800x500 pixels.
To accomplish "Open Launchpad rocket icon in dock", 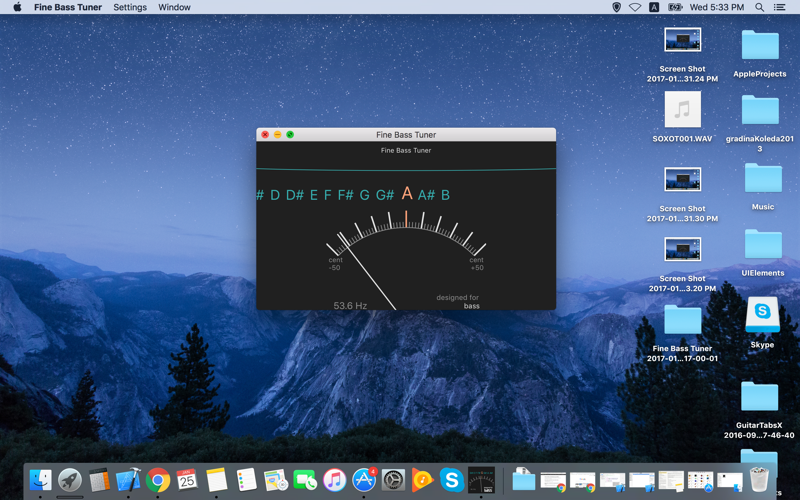I will (x=70, y=480).
